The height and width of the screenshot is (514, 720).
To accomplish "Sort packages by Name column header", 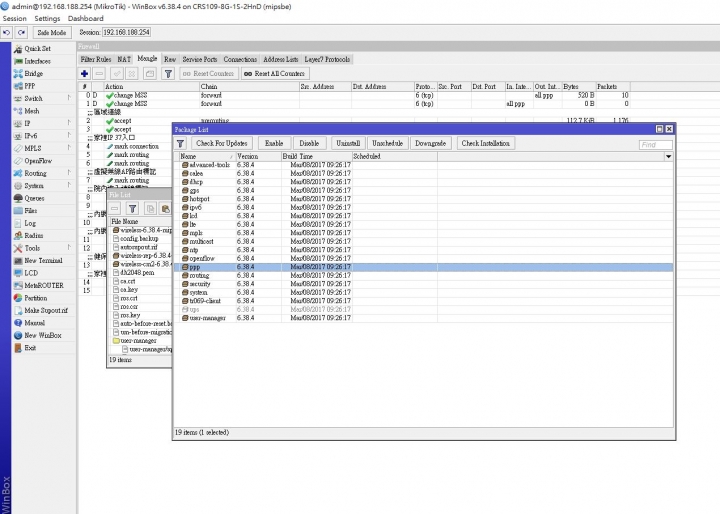I will point(207,157).
